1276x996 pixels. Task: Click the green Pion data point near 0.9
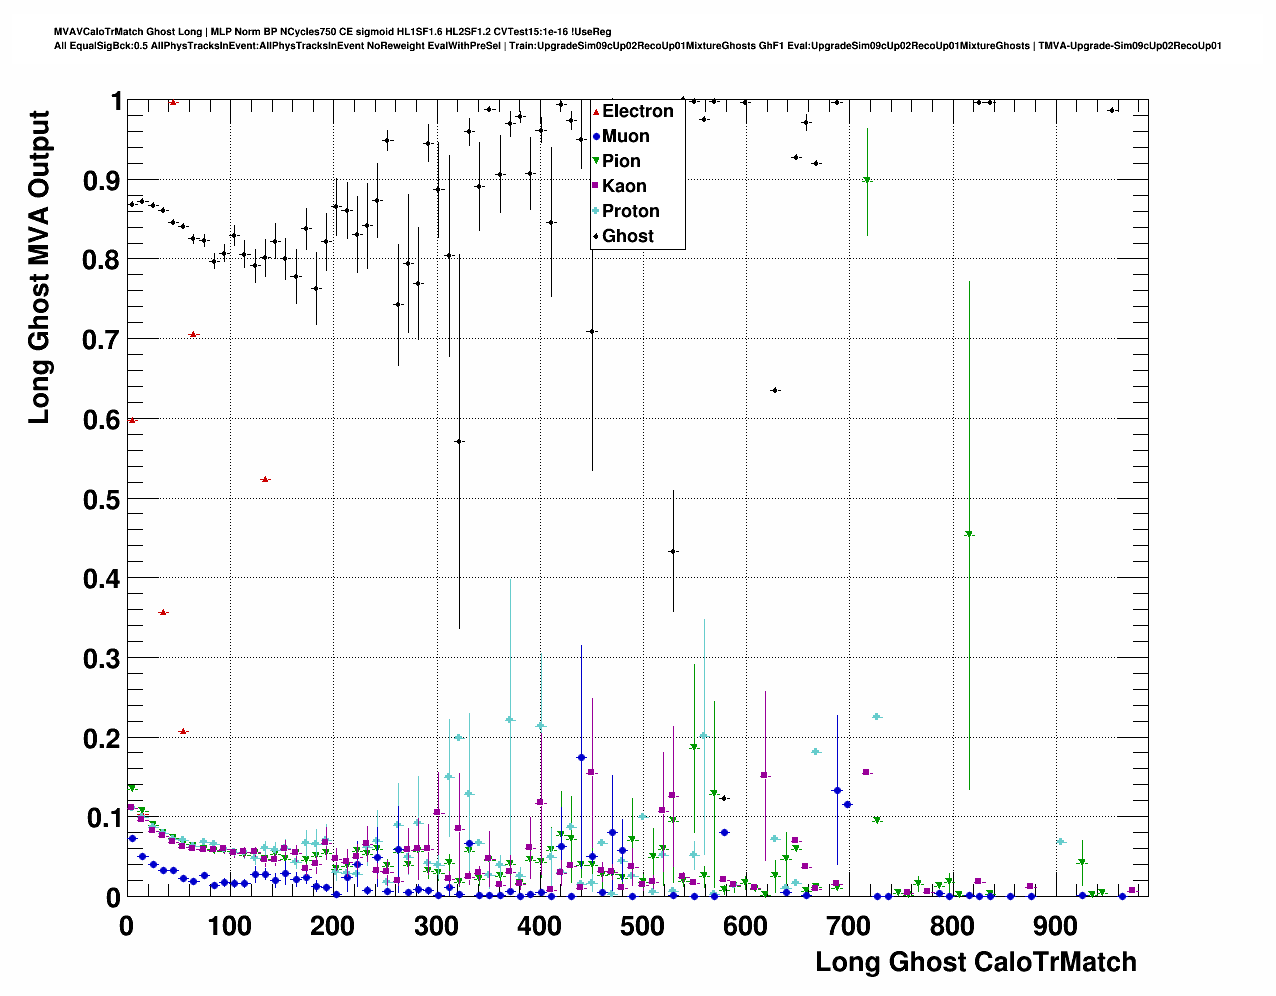867,180
